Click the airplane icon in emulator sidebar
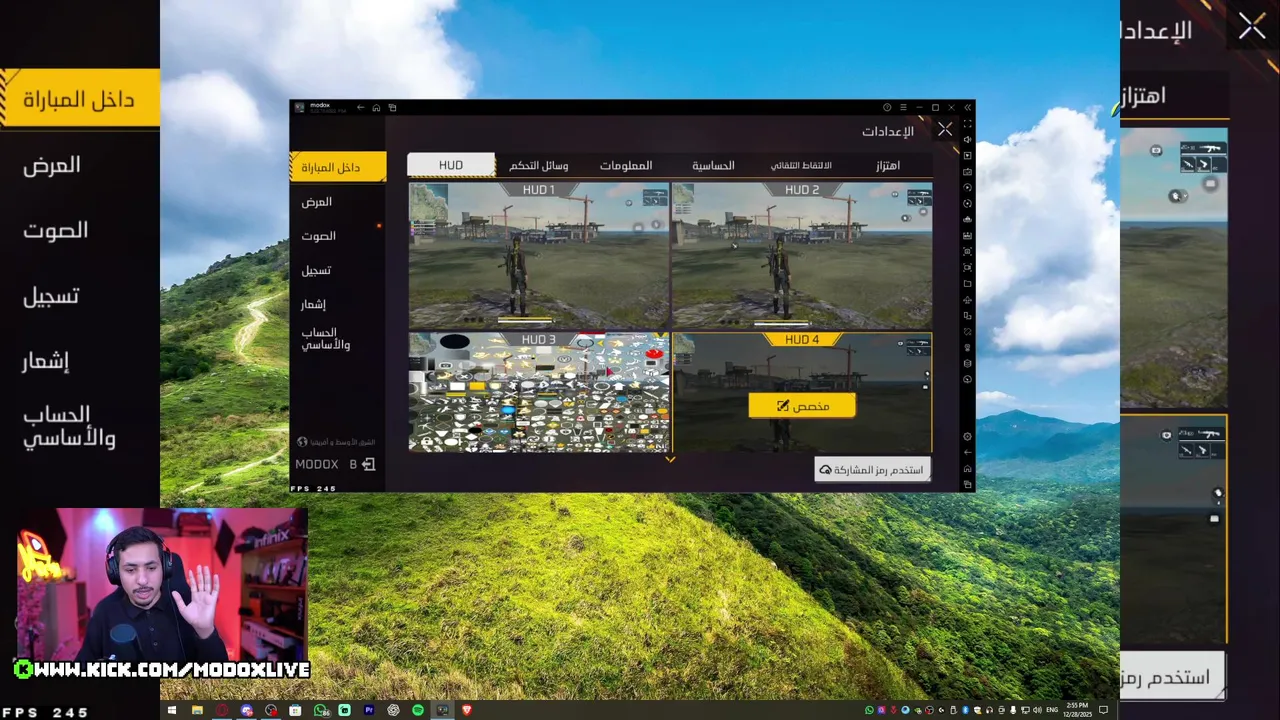The width and height of the screenshot is (1280, 720). click(967, 300)
